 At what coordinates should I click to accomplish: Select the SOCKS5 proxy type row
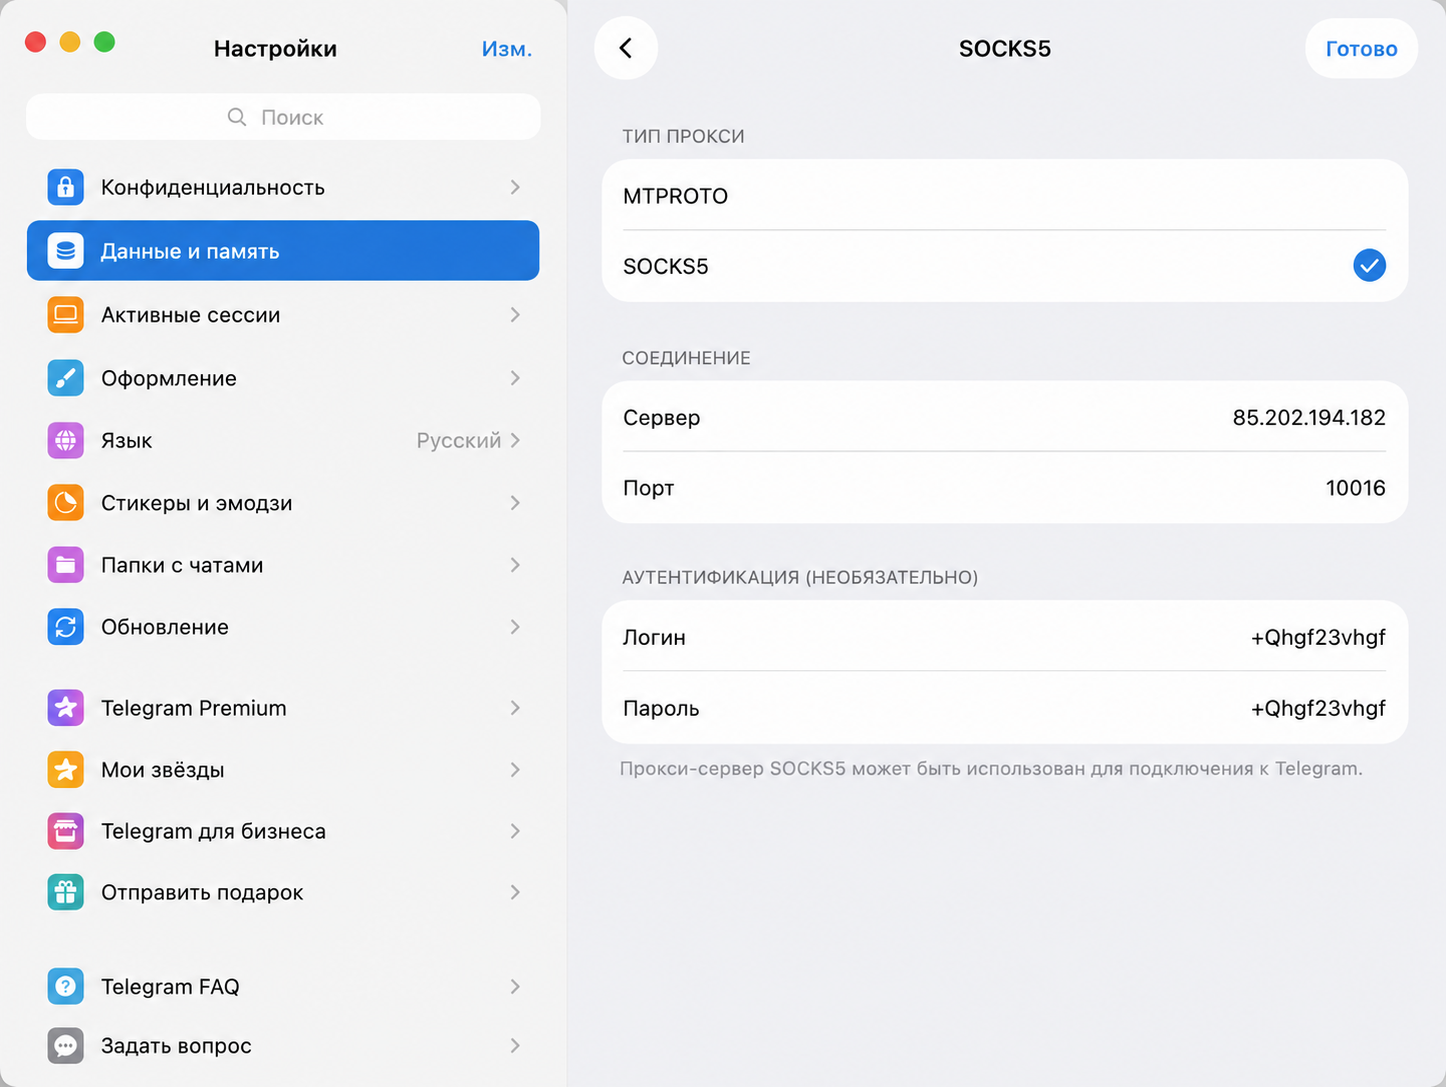(1005, 266)
